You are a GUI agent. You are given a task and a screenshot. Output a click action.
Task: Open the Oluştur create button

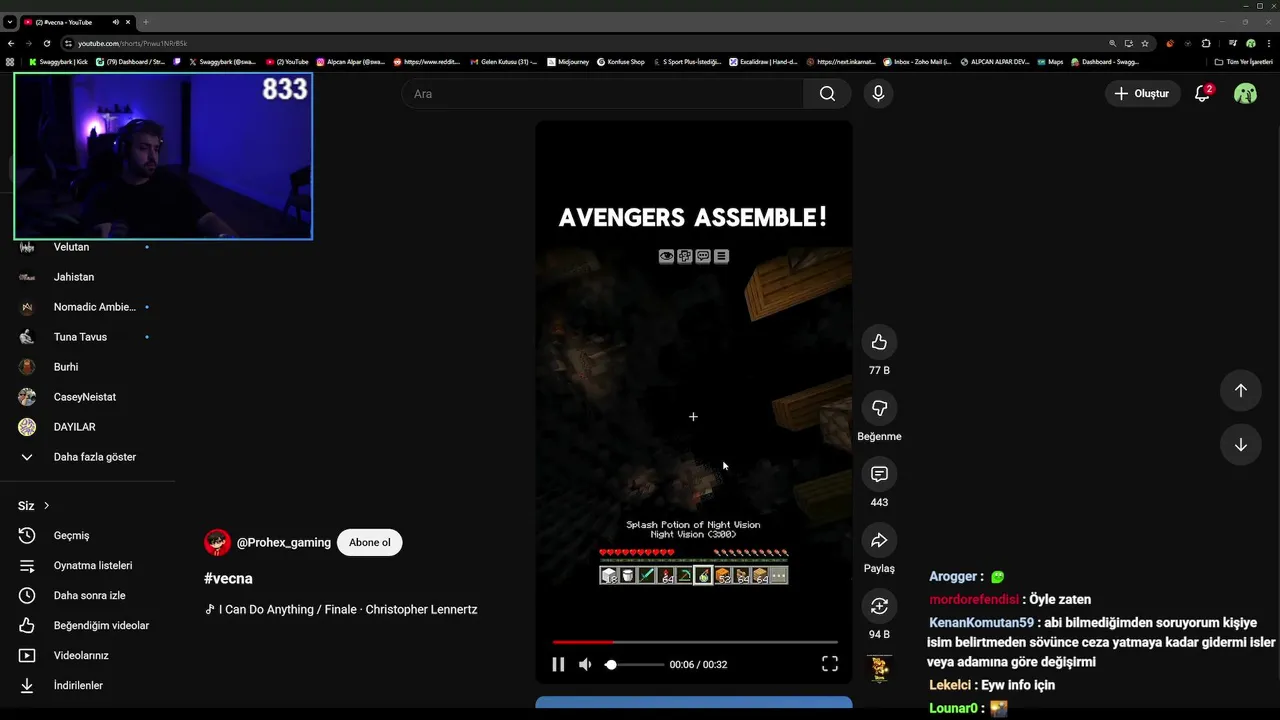[x=1142, y=94]
